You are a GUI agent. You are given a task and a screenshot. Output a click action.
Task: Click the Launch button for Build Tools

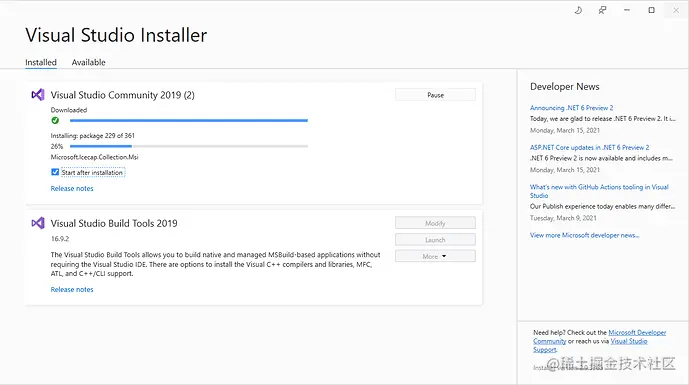pos(435,240)
